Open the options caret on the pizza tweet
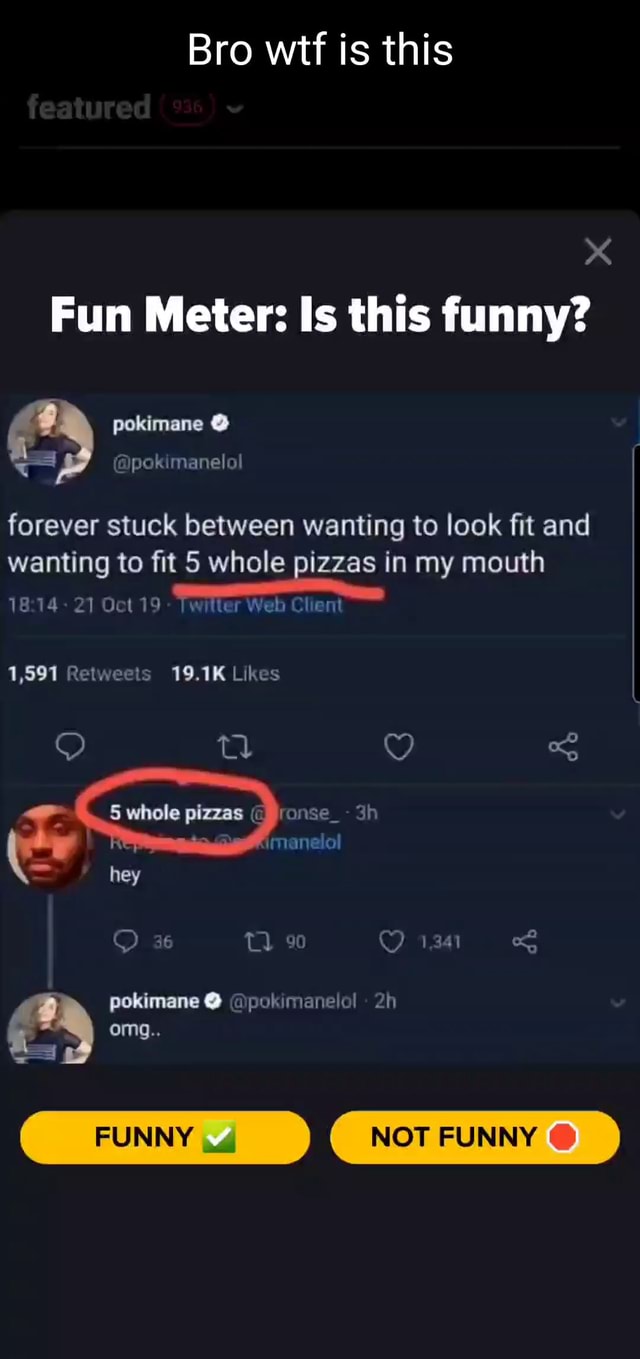Screen dimensions: 640x1359 click(x=618, y=422)
